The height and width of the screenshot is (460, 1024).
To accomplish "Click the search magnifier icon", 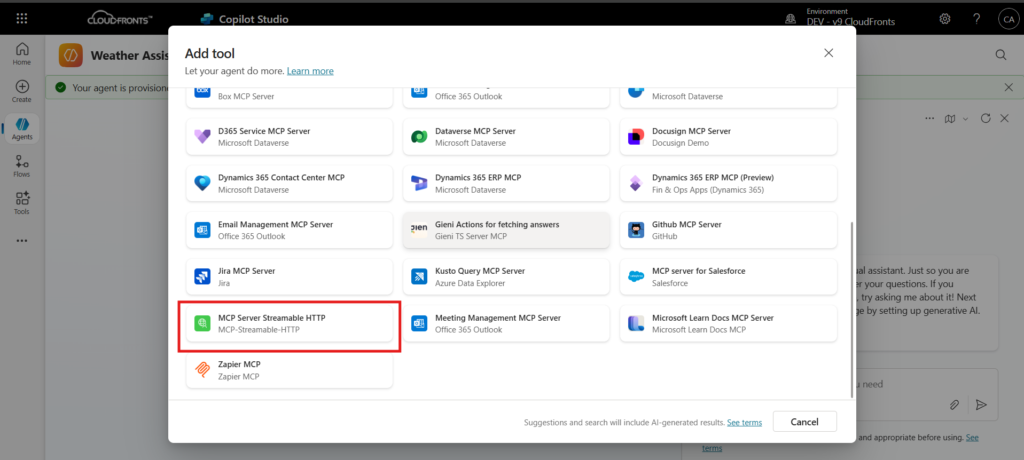I will 1000,56.
